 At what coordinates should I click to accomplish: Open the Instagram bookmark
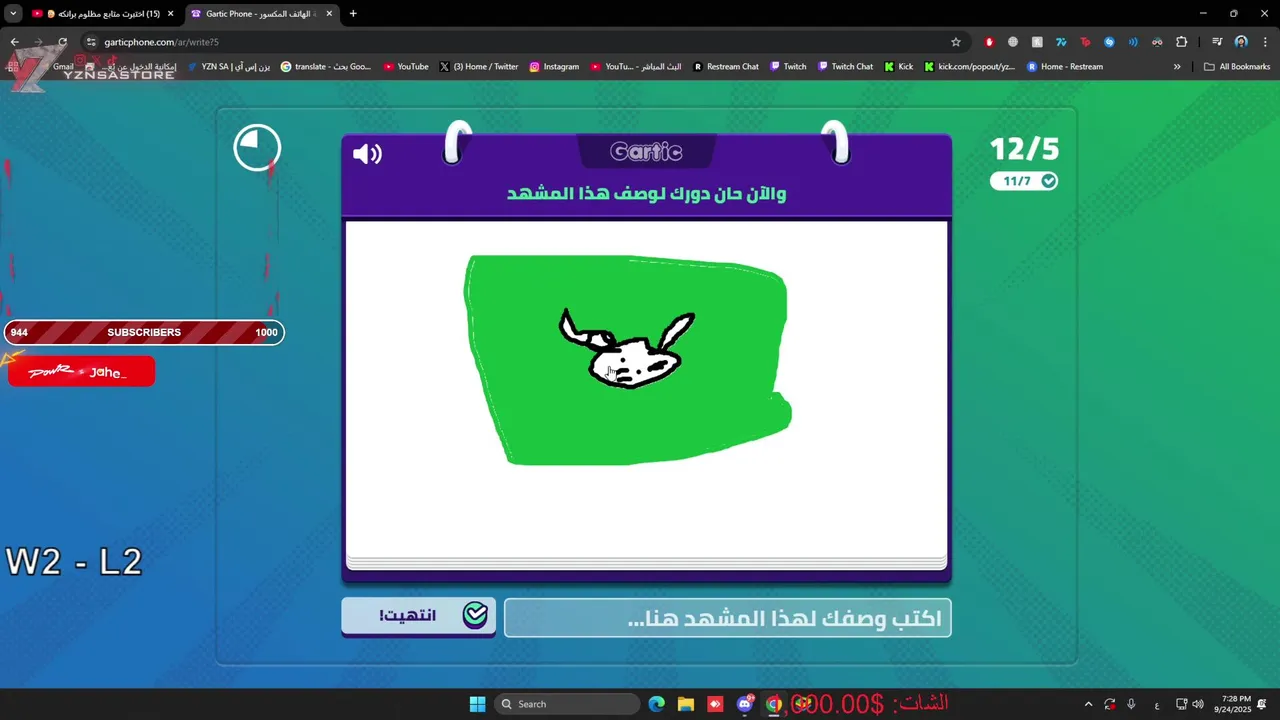click(554, 67)
